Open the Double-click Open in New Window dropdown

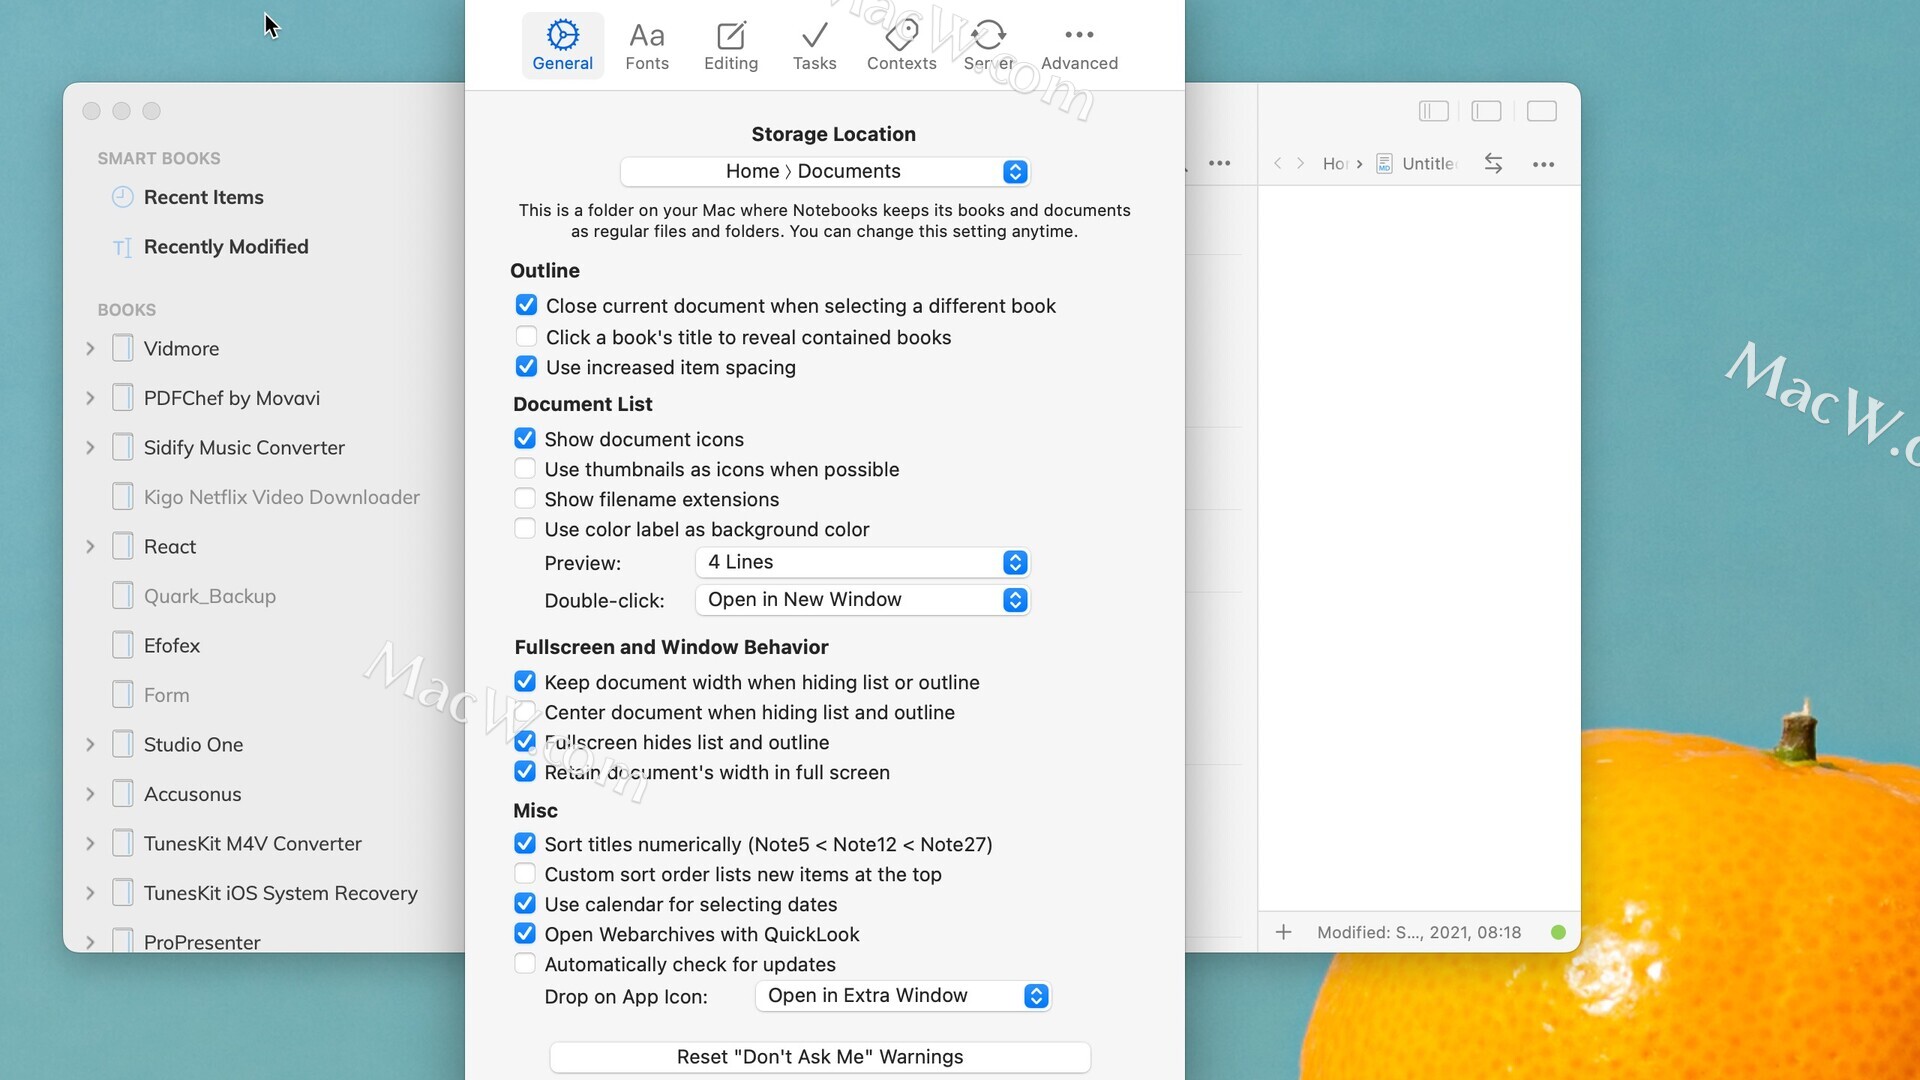[x=862, y=599]
